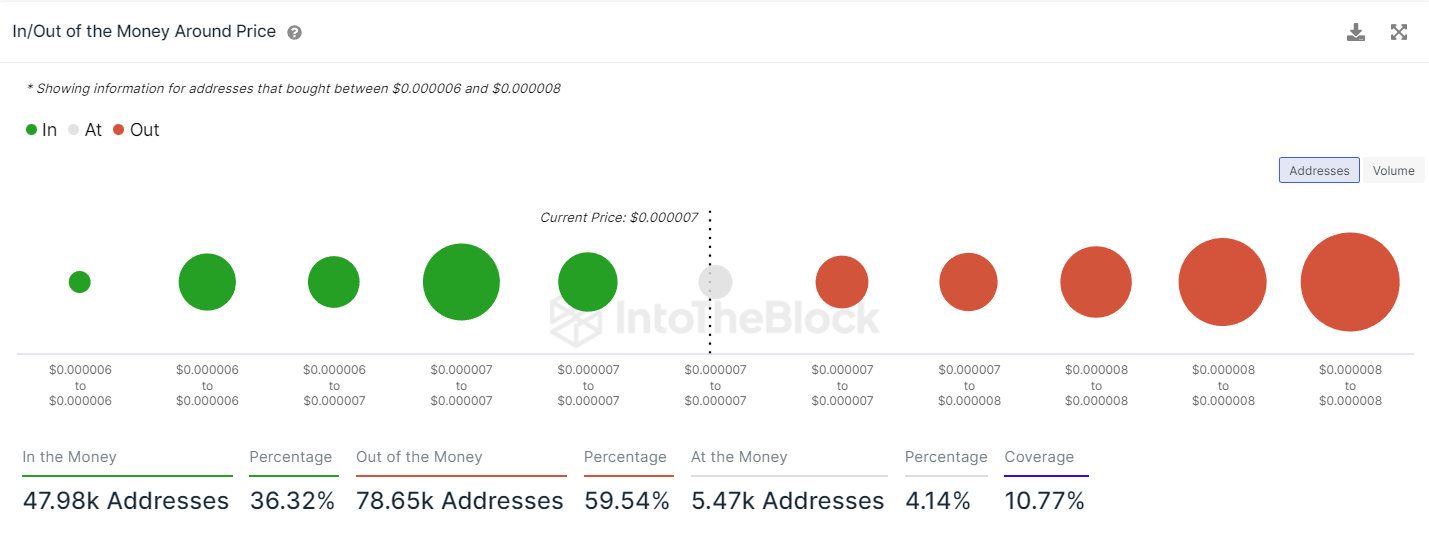The image size is (1429, 551).
Task: Expand chart to fullscreen
Action: click(1399, 32)
